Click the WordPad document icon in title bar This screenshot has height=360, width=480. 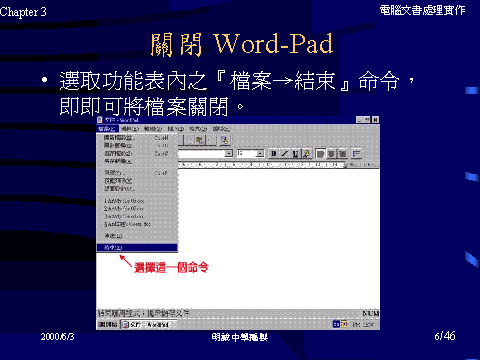100,120
